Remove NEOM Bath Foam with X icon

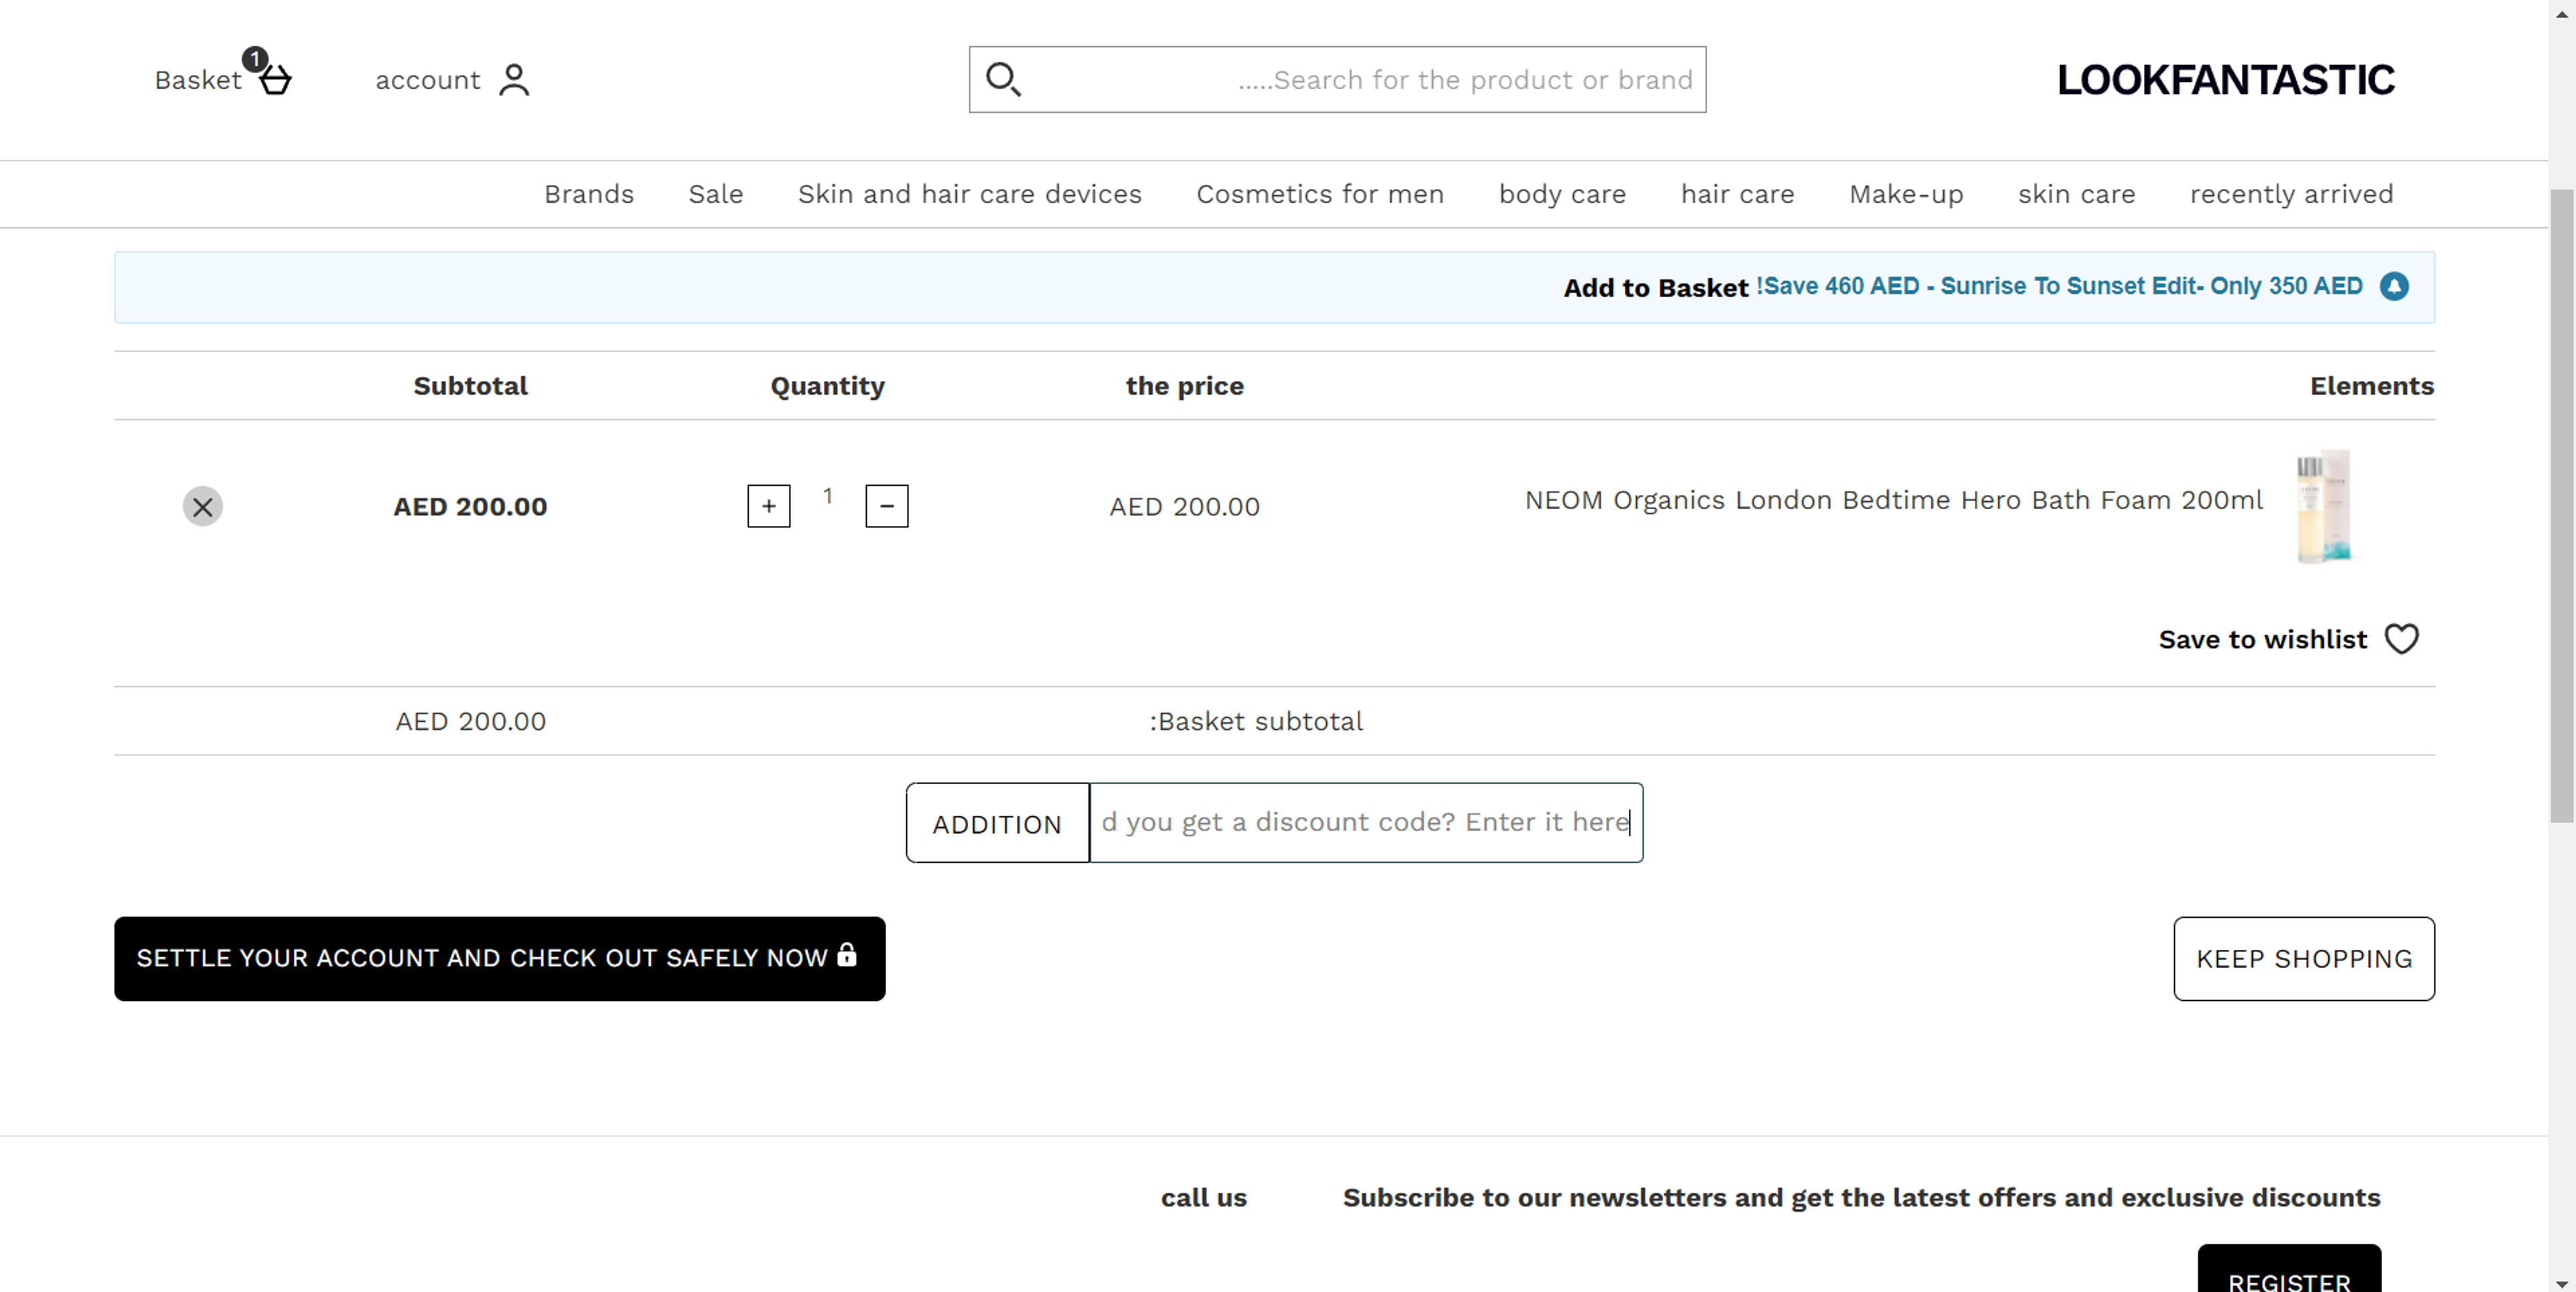(203, 507)
